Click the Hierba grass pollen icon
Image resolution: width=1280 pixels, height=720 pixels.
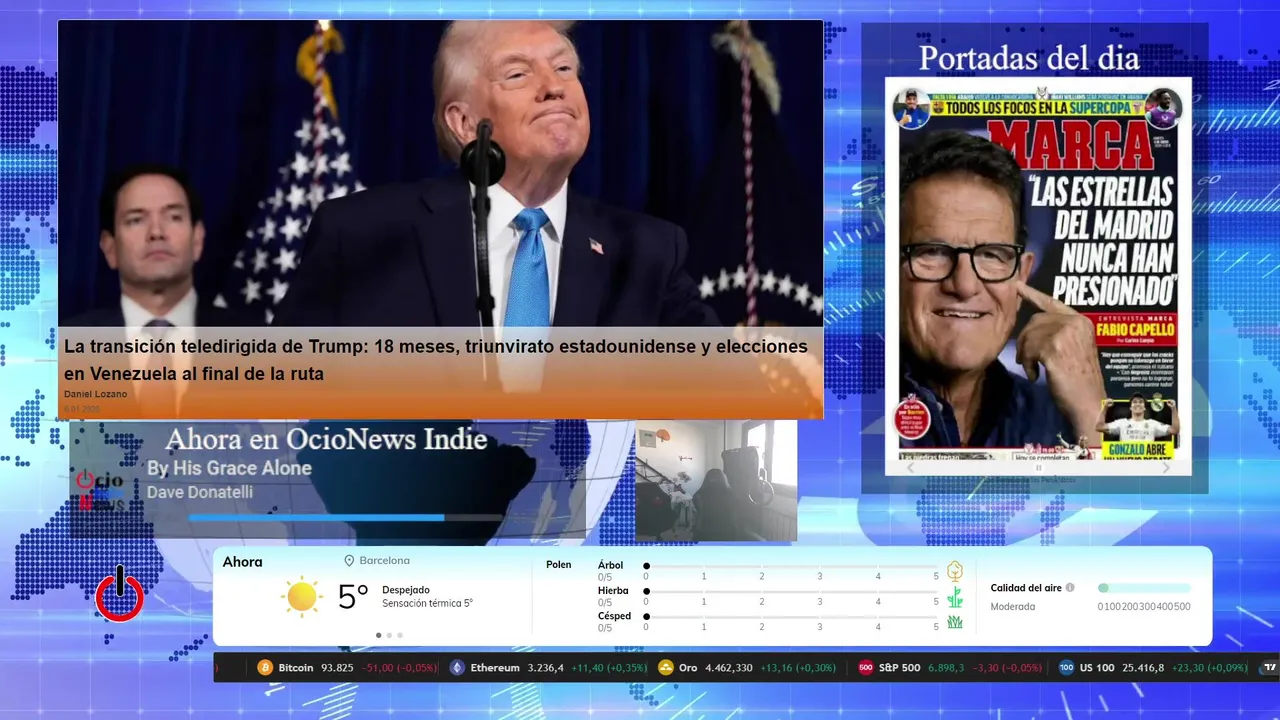coord(955,597)
